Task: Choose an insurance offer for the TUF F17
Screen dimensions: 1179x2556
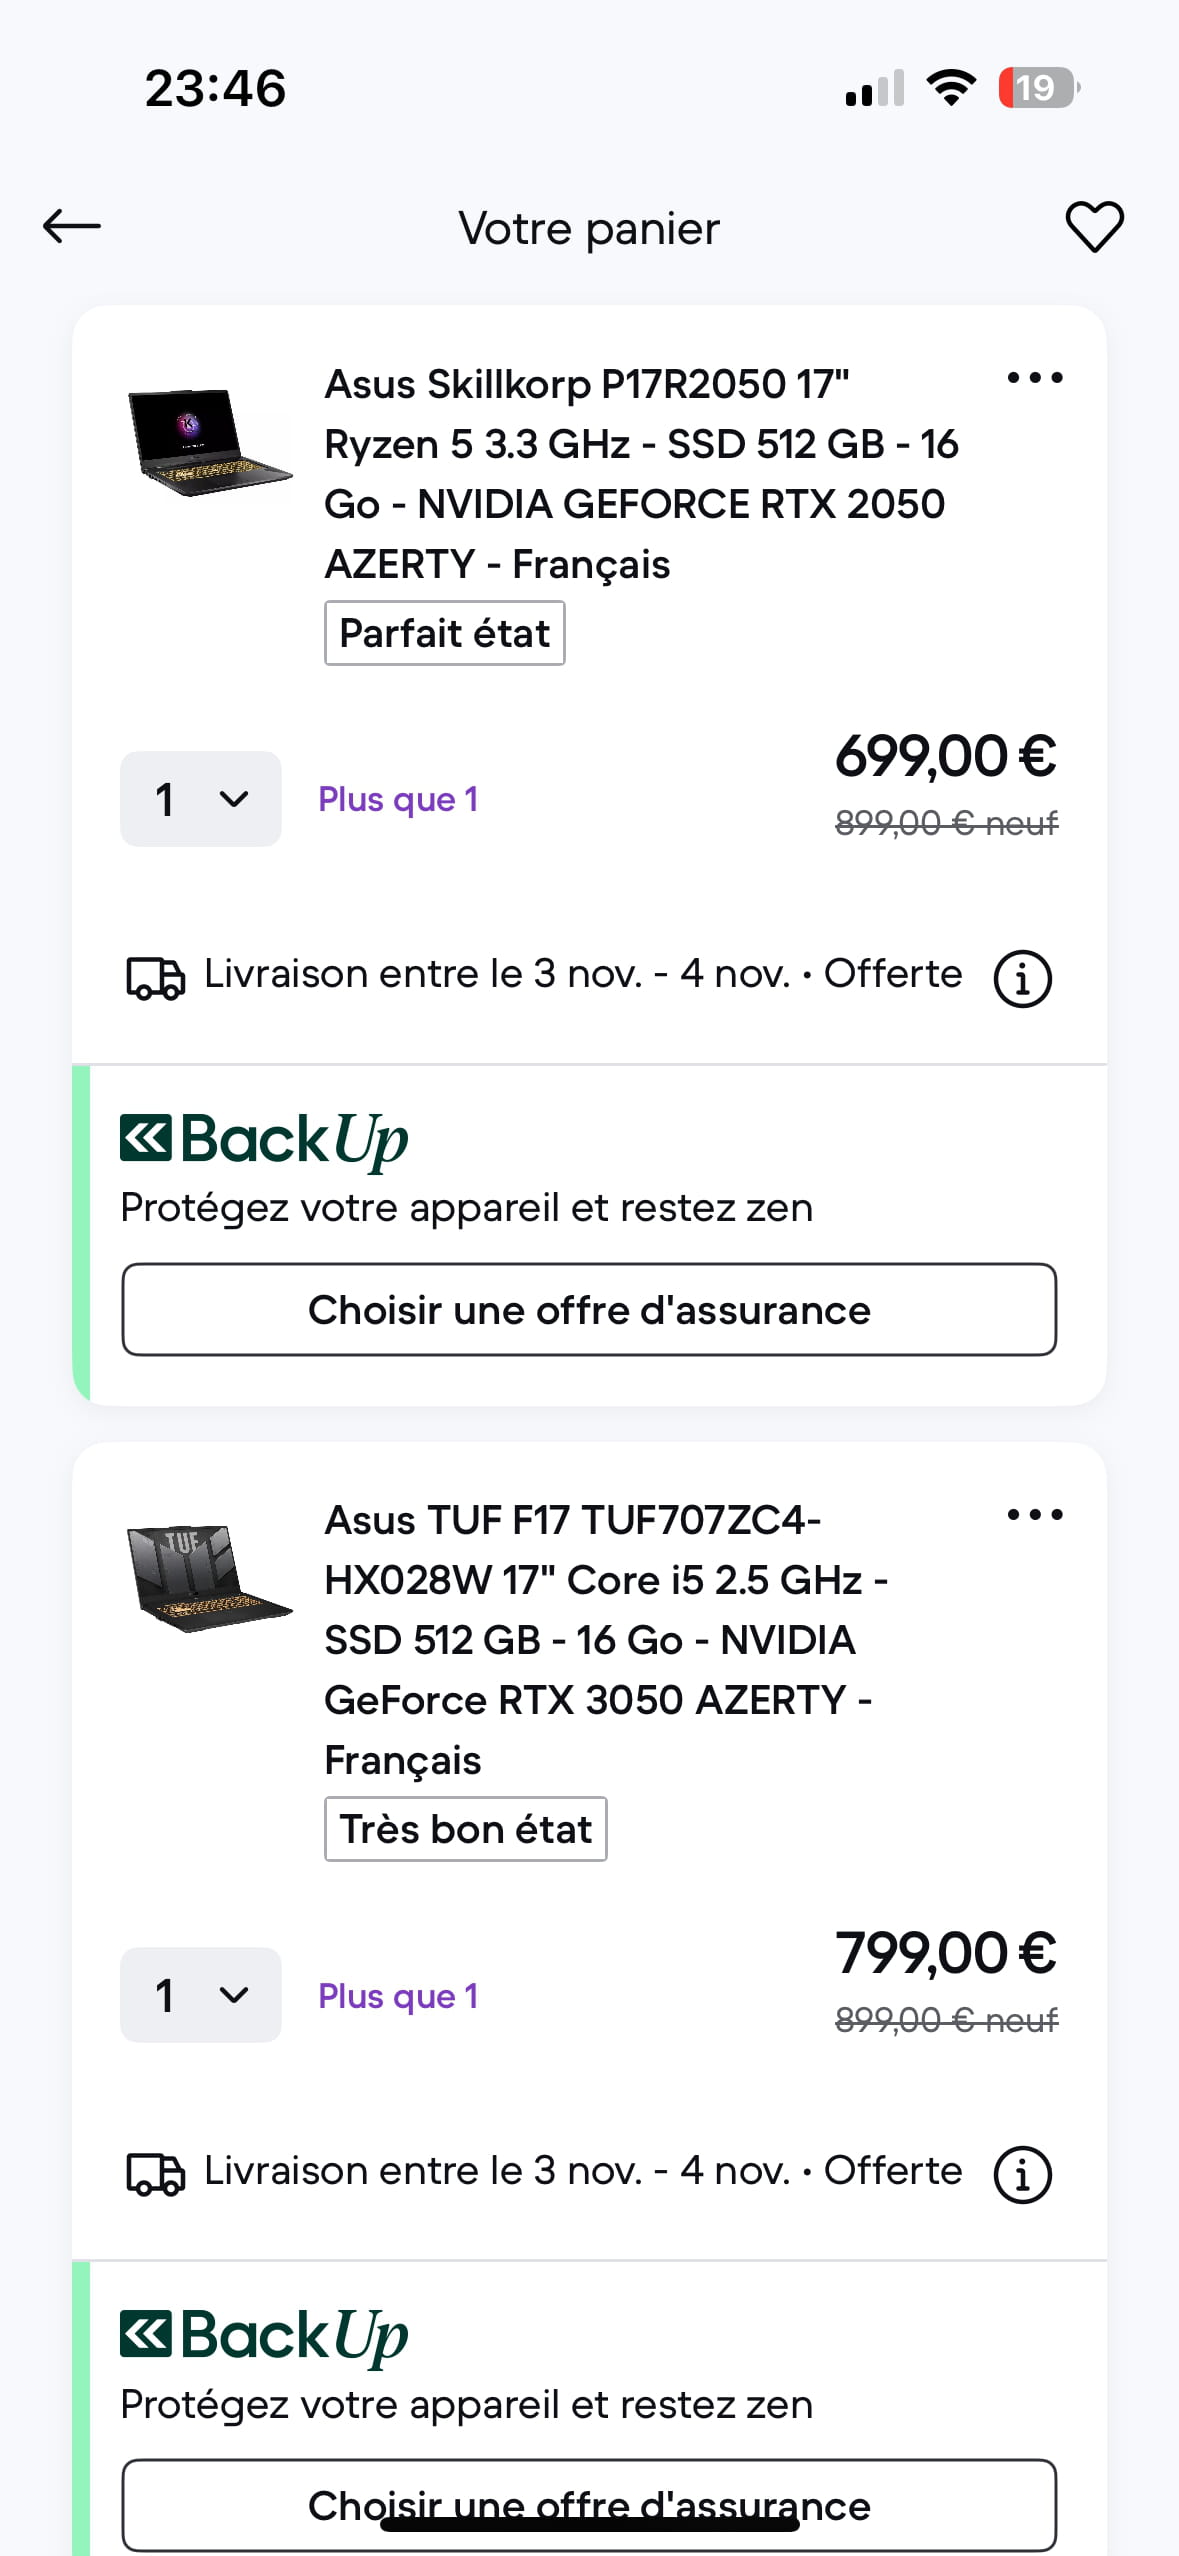Action: (x=589, y=2505)
